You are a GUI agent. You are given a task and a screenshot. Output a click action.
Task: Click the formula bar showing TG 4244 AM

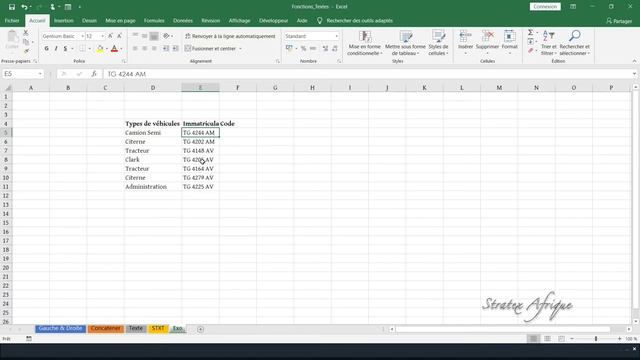(x=367, y=74)
